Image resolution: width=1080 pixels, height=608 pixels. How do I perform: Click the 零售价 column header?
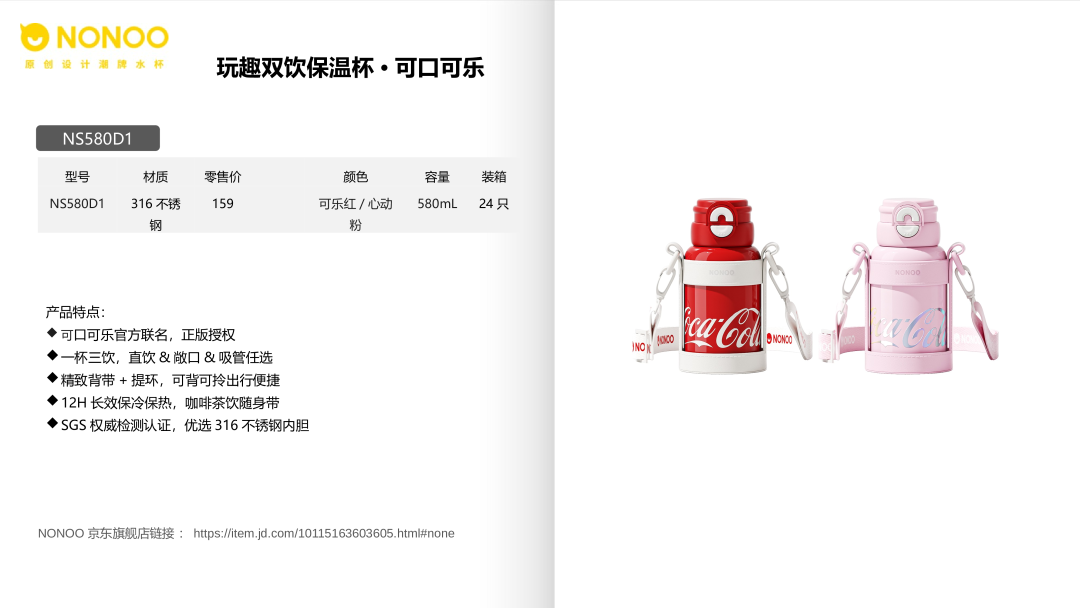coord(222,177)
